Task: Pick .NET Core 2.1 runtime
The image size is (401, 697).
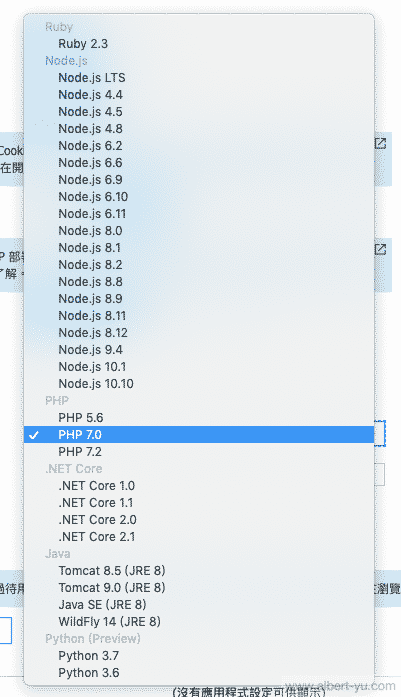Action: click(x=199, y=537)
